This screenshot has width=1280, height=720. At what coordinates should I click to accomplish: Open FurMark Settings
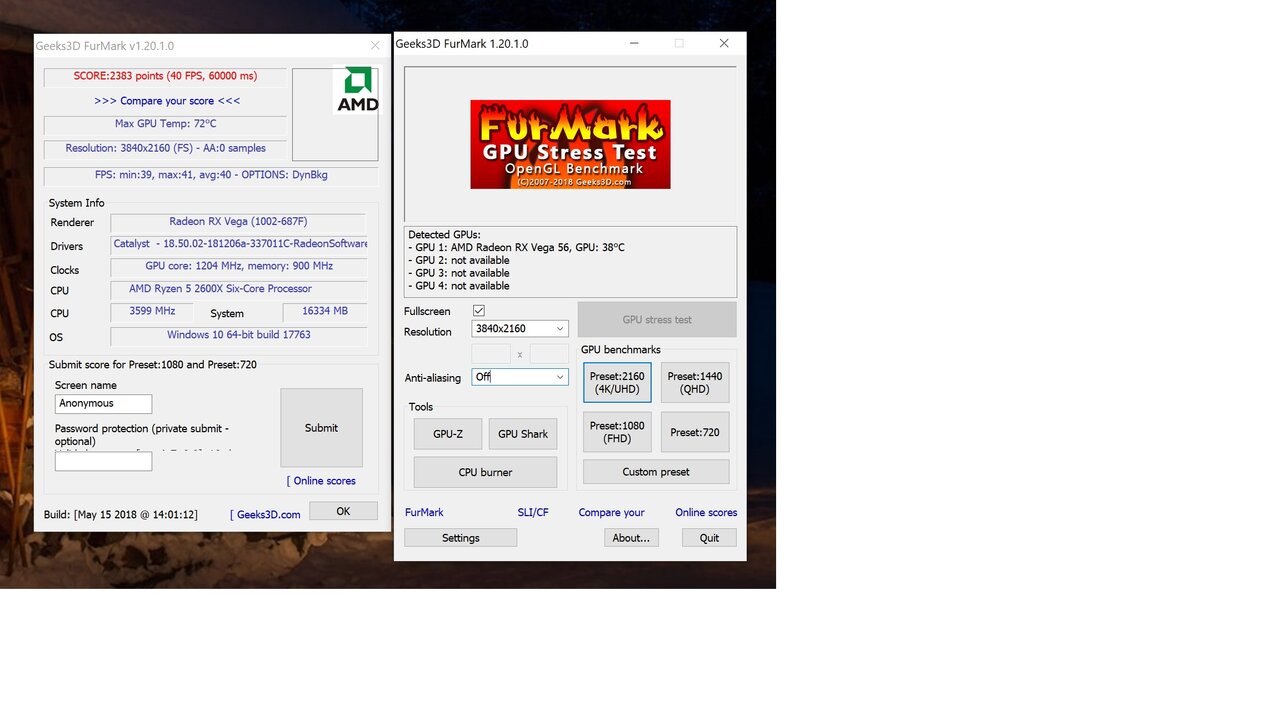pos(461,538)
